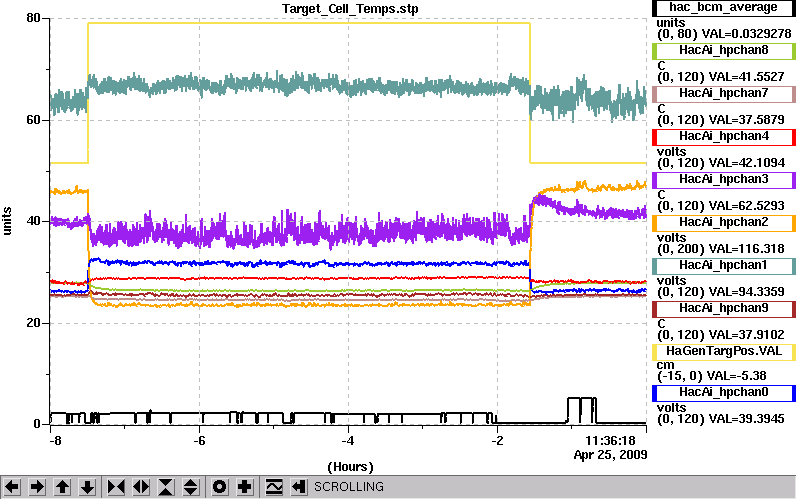Viewport: 796px width, 499px height.
Task: Select the HacAi_hpchan3 legend entry
Action: (723, 179)
